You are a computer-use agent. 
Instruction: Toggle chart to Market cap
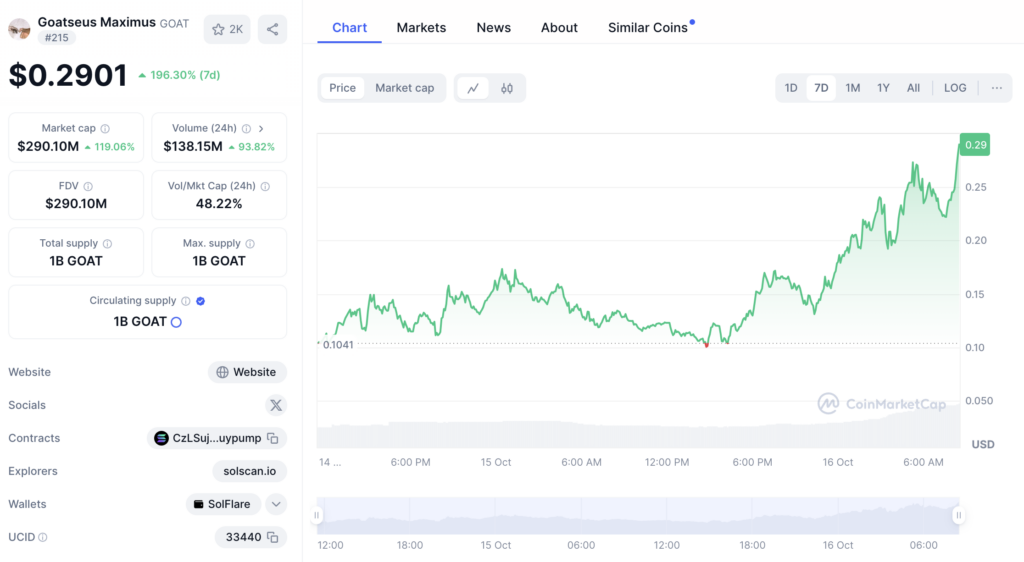404,88
